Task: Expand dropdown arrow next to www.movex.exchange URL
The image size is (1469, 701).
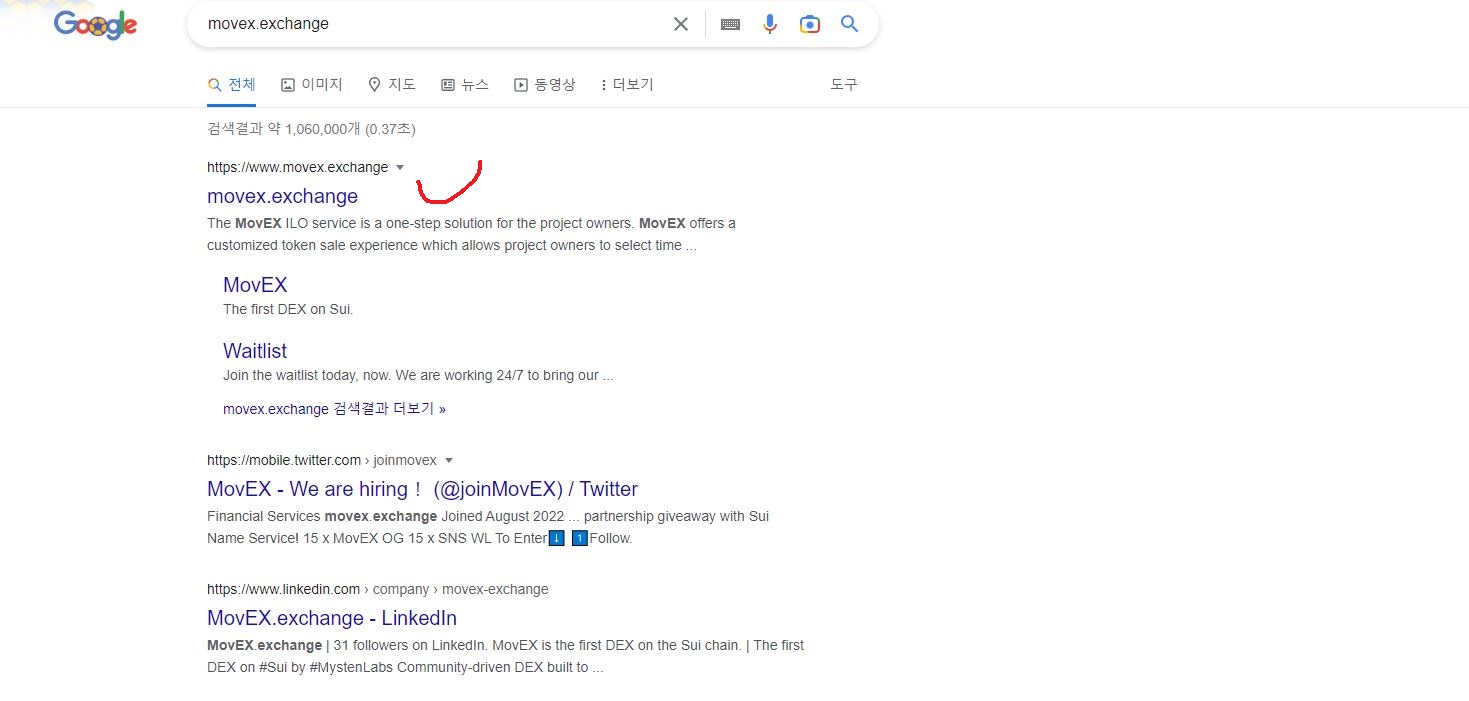Action: click(400, 167)
